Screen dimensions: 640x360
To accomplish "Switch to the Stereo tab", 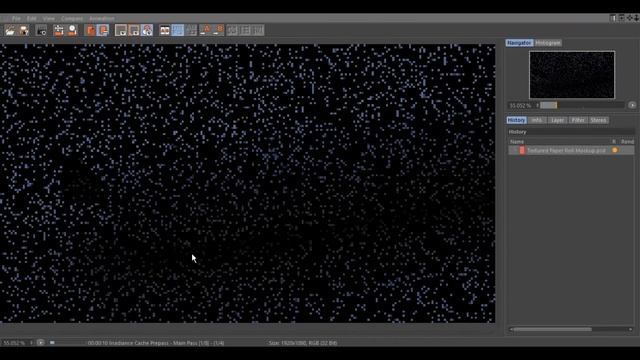I will tap(598, 120).
